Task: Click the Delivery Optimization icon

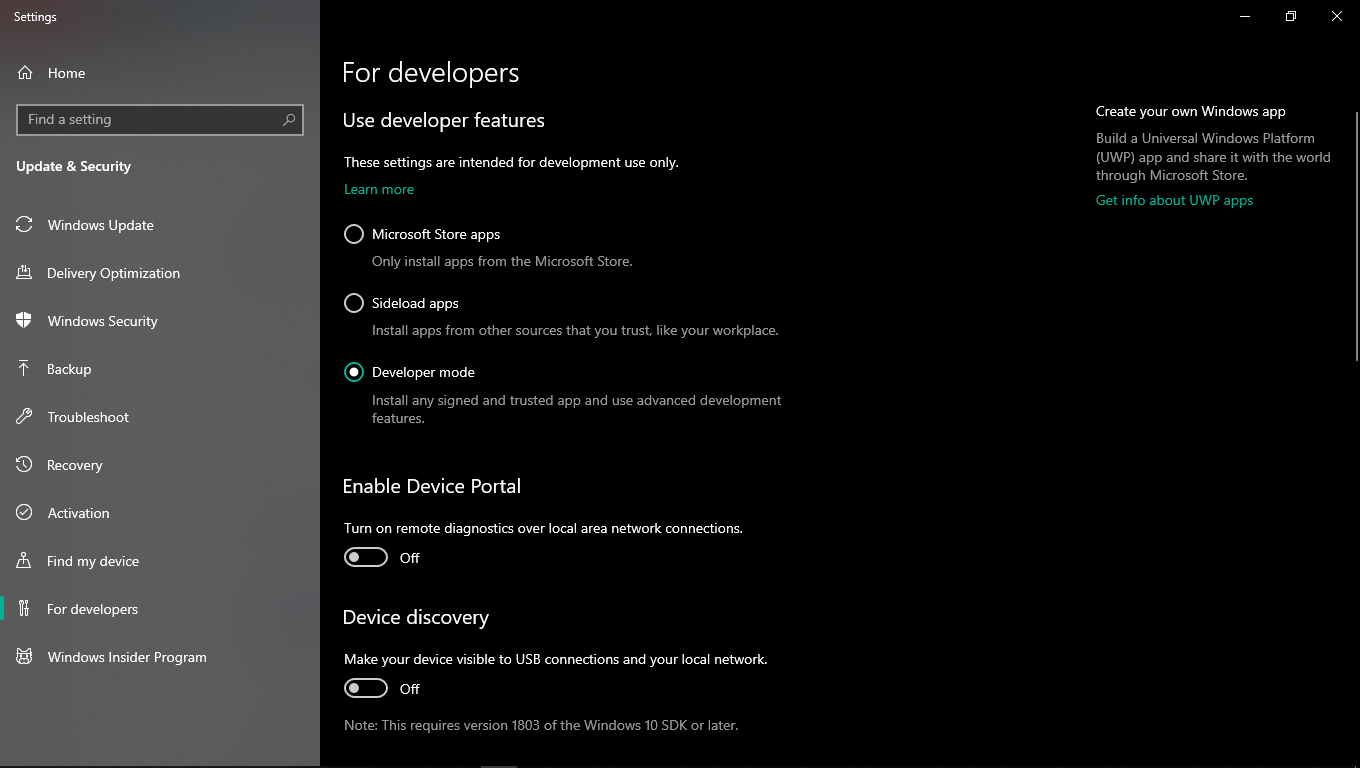Action: point(24,273)
